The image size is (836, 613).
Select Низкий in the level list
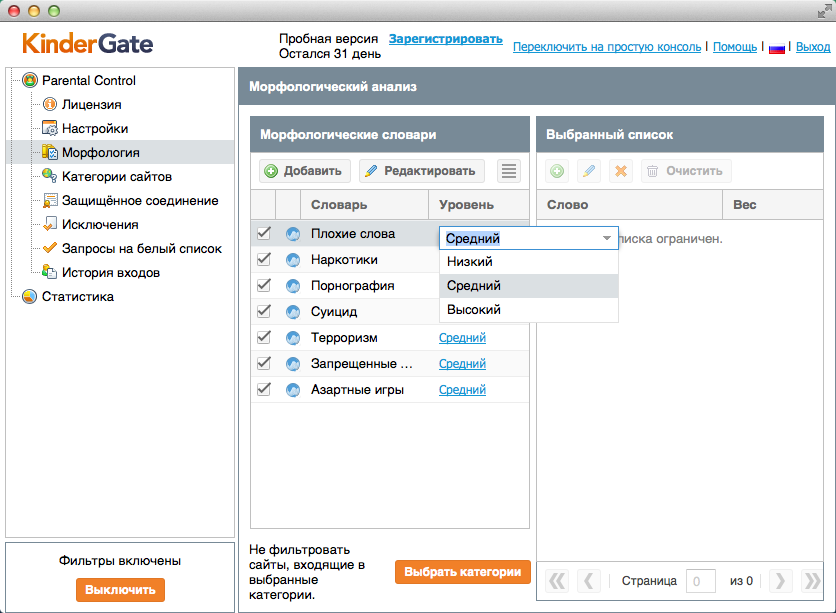point(469,262)
